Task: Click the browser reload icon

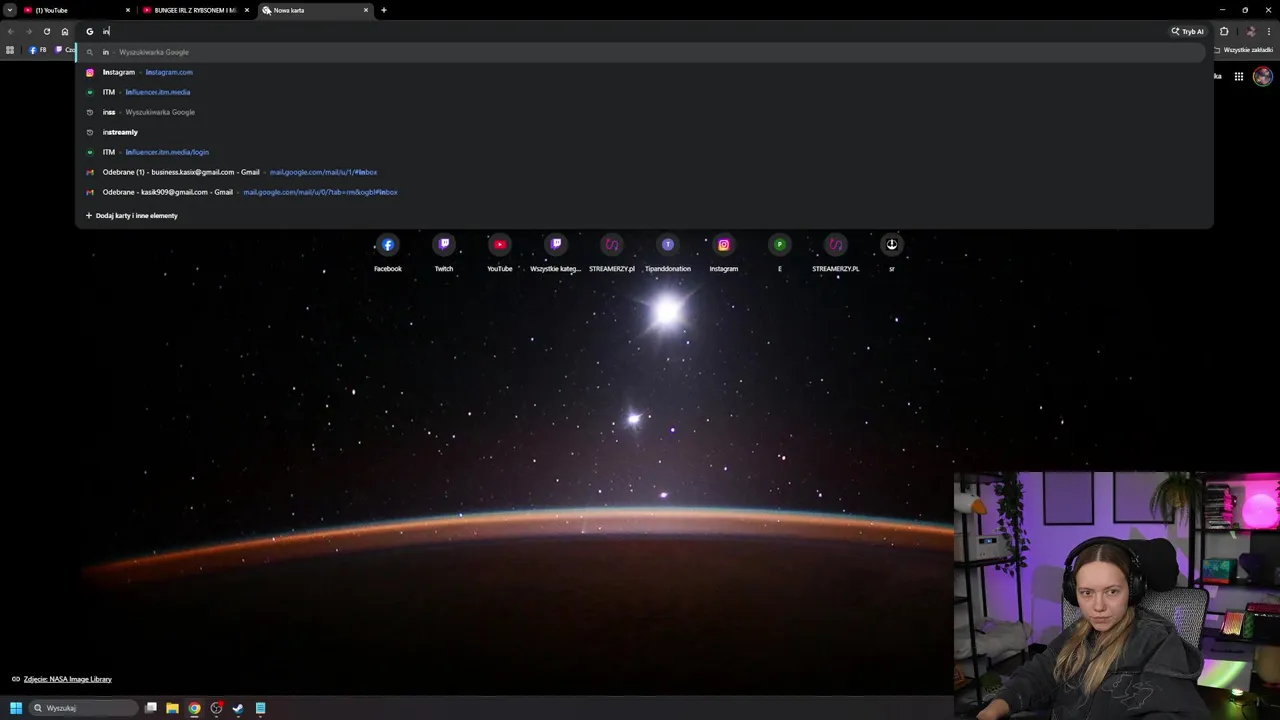Action: [x=46, y=31]
